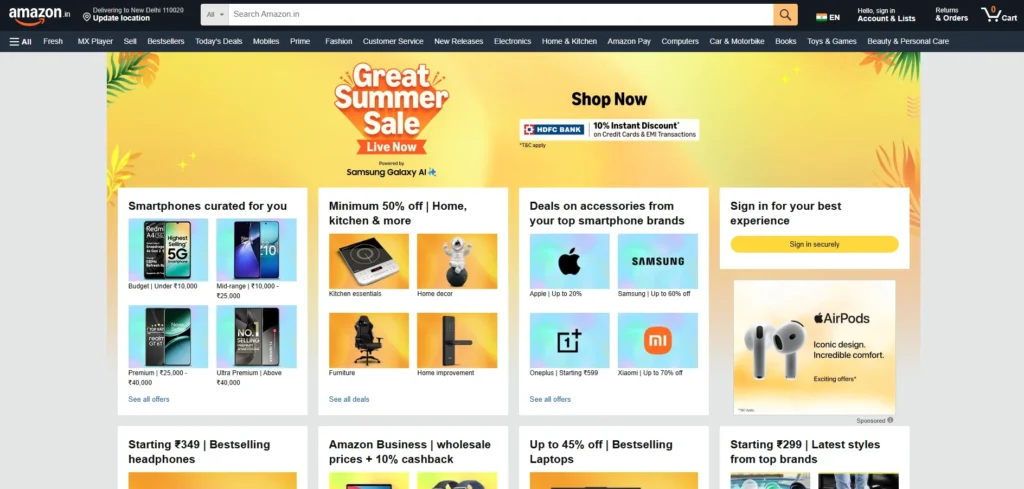Click the AirPods sponsored ad banner
1024x489 pixels.
(x=814, y=347)
